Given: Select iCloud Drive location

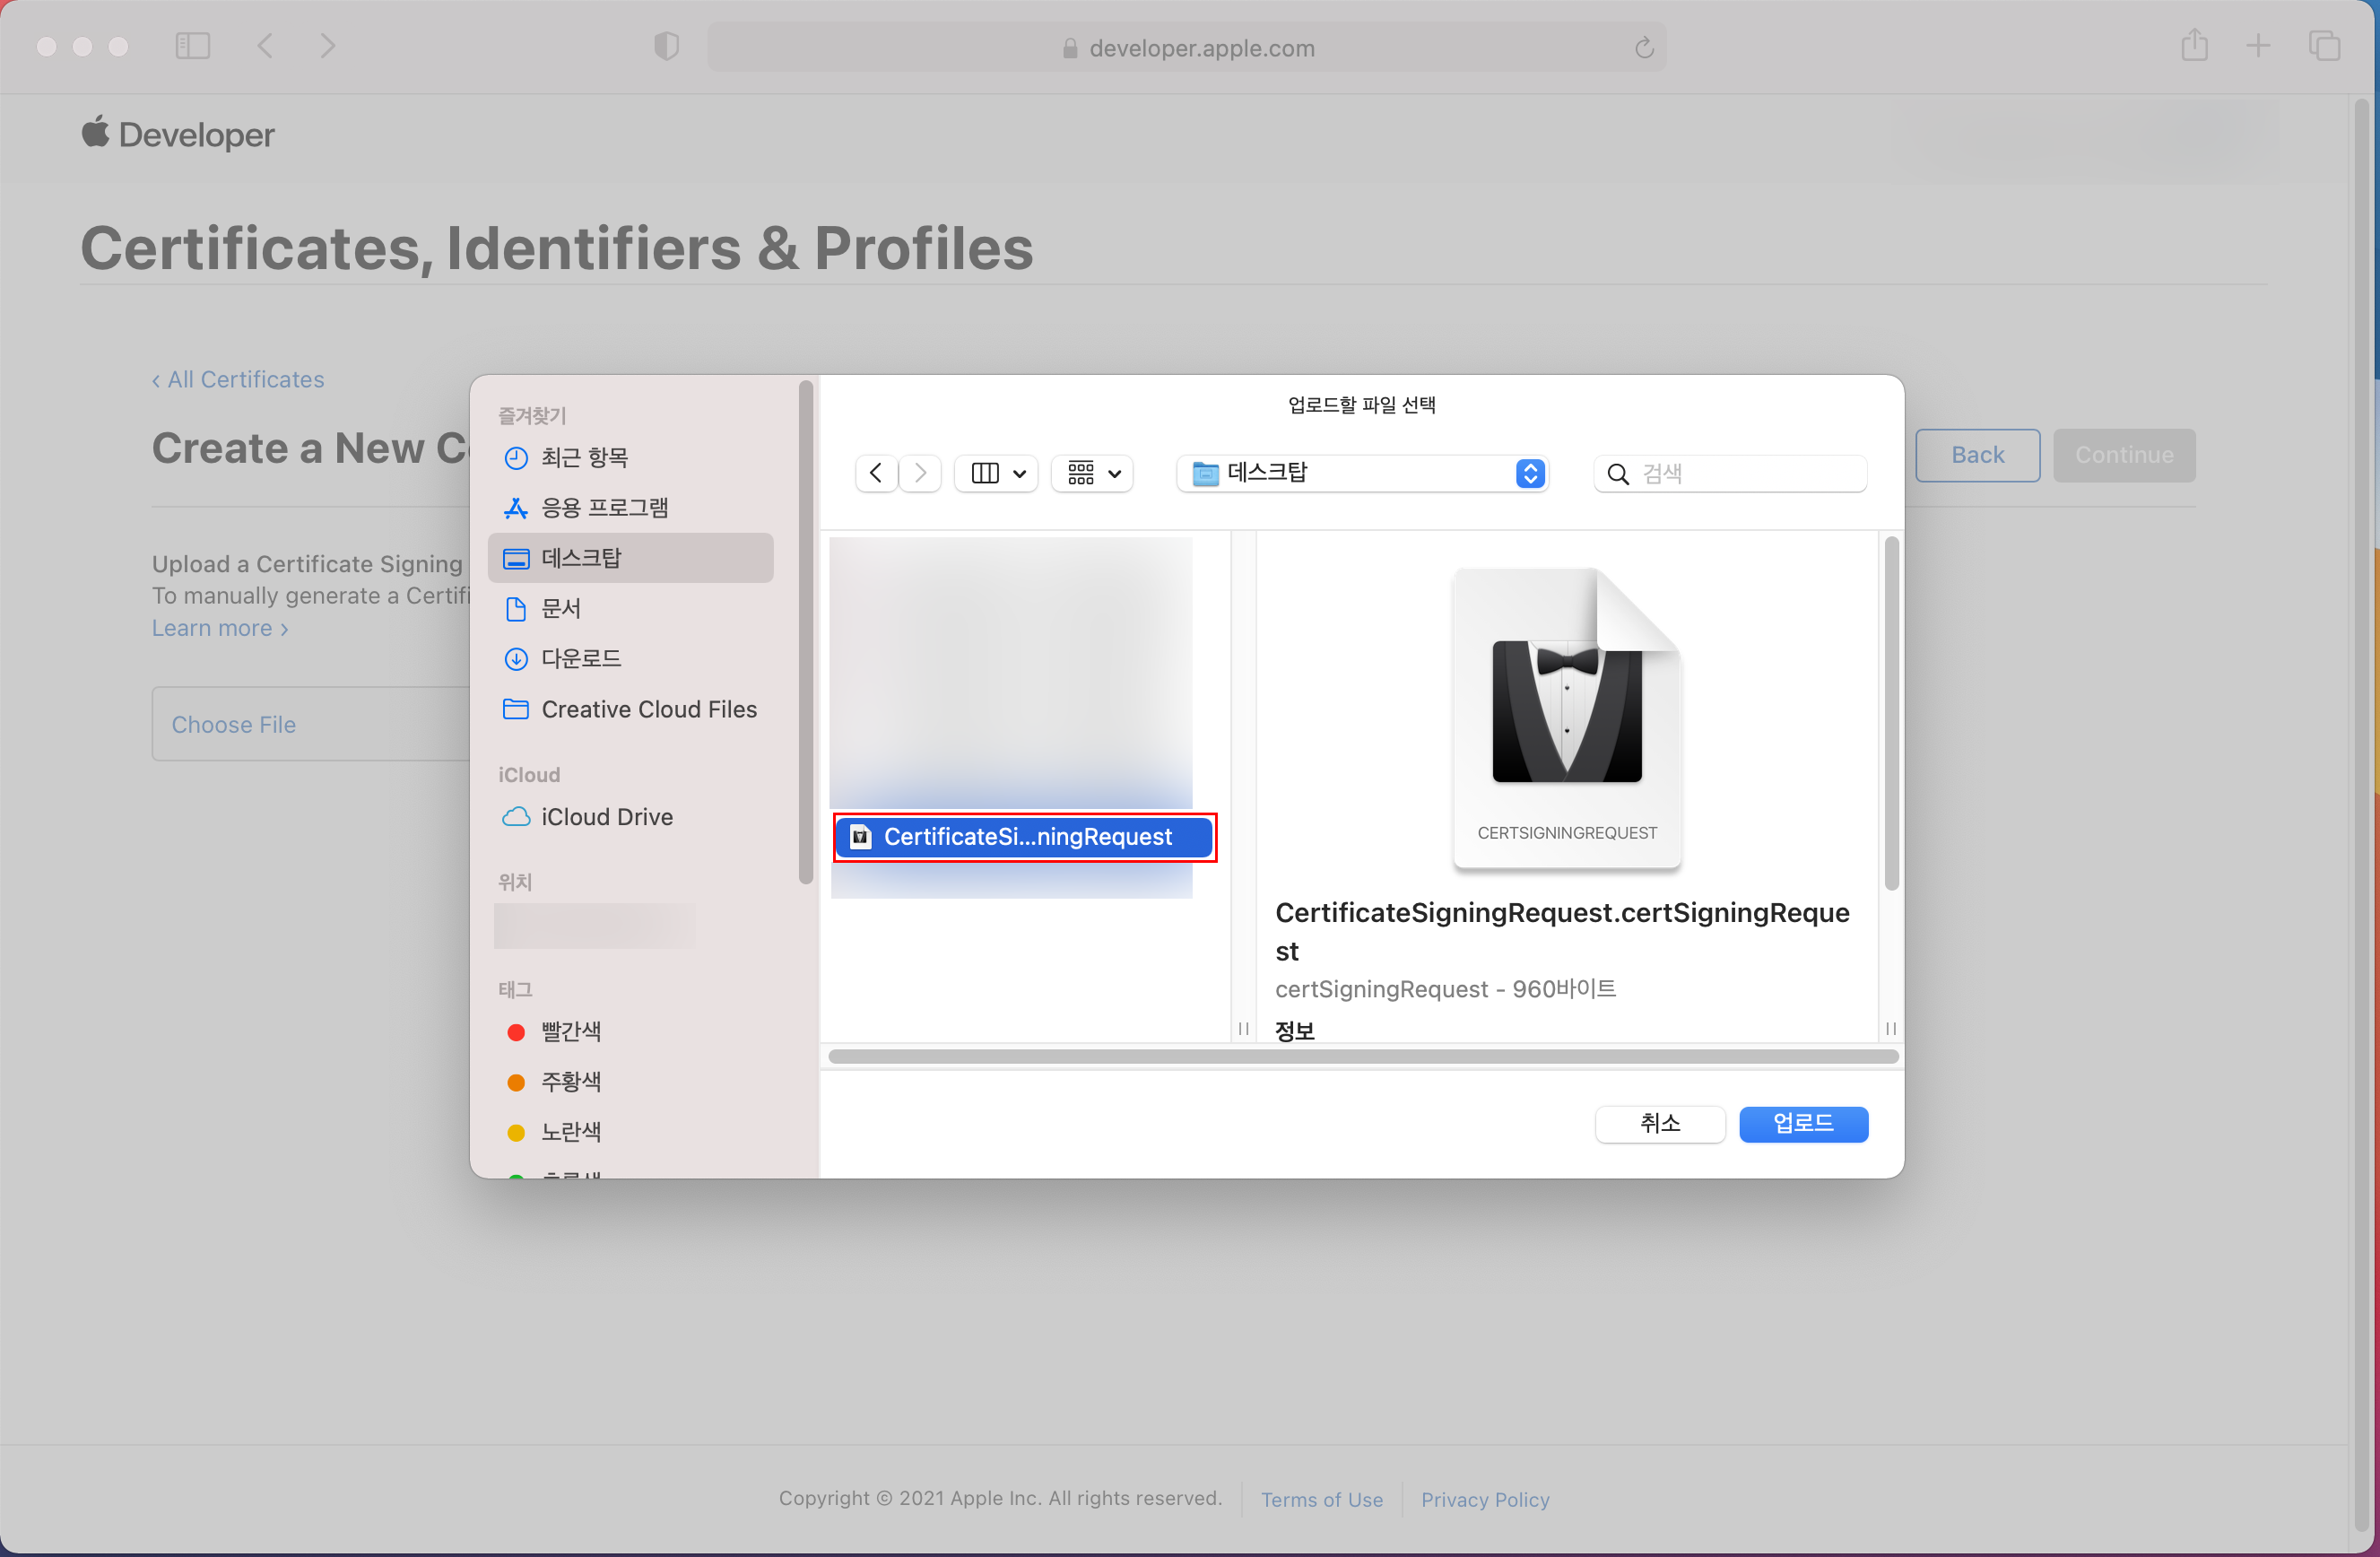Looking at the screenshot, I should point(606,817).
